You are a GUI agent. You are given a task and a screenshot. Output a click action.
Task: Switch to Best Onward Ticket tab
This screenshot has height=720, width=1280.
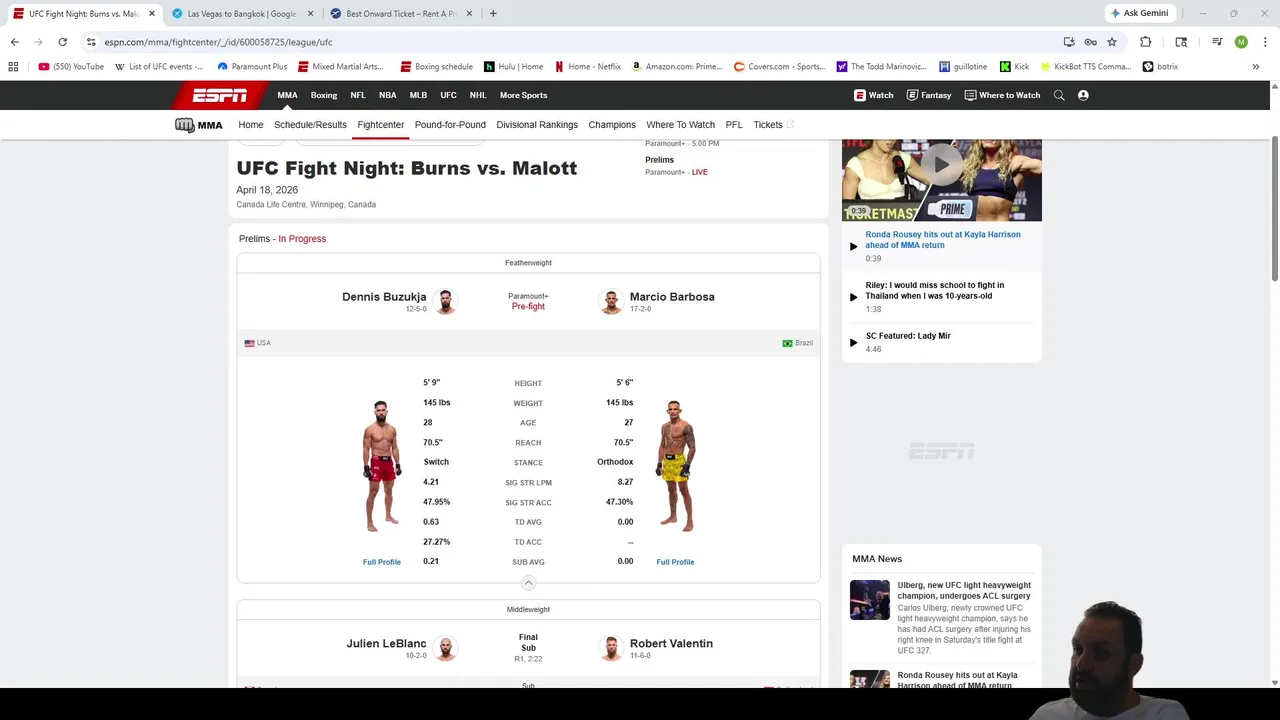[x=400, y=14]
